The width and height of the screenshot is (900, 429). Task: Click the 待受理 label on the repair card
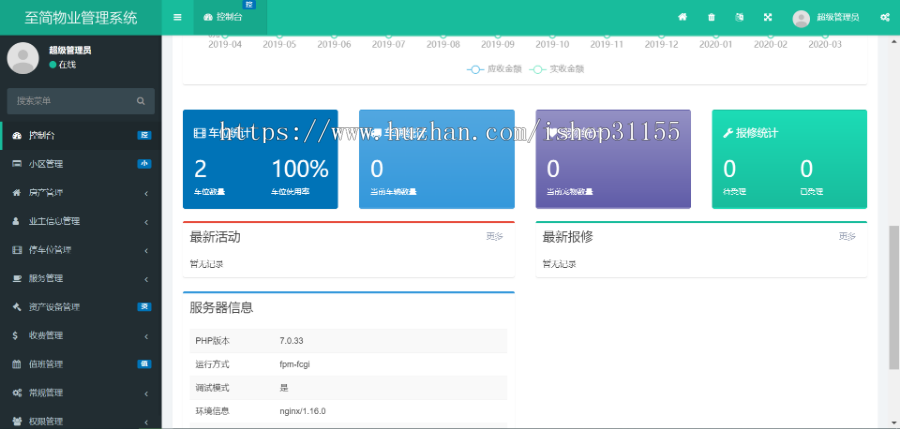[734, 192]
